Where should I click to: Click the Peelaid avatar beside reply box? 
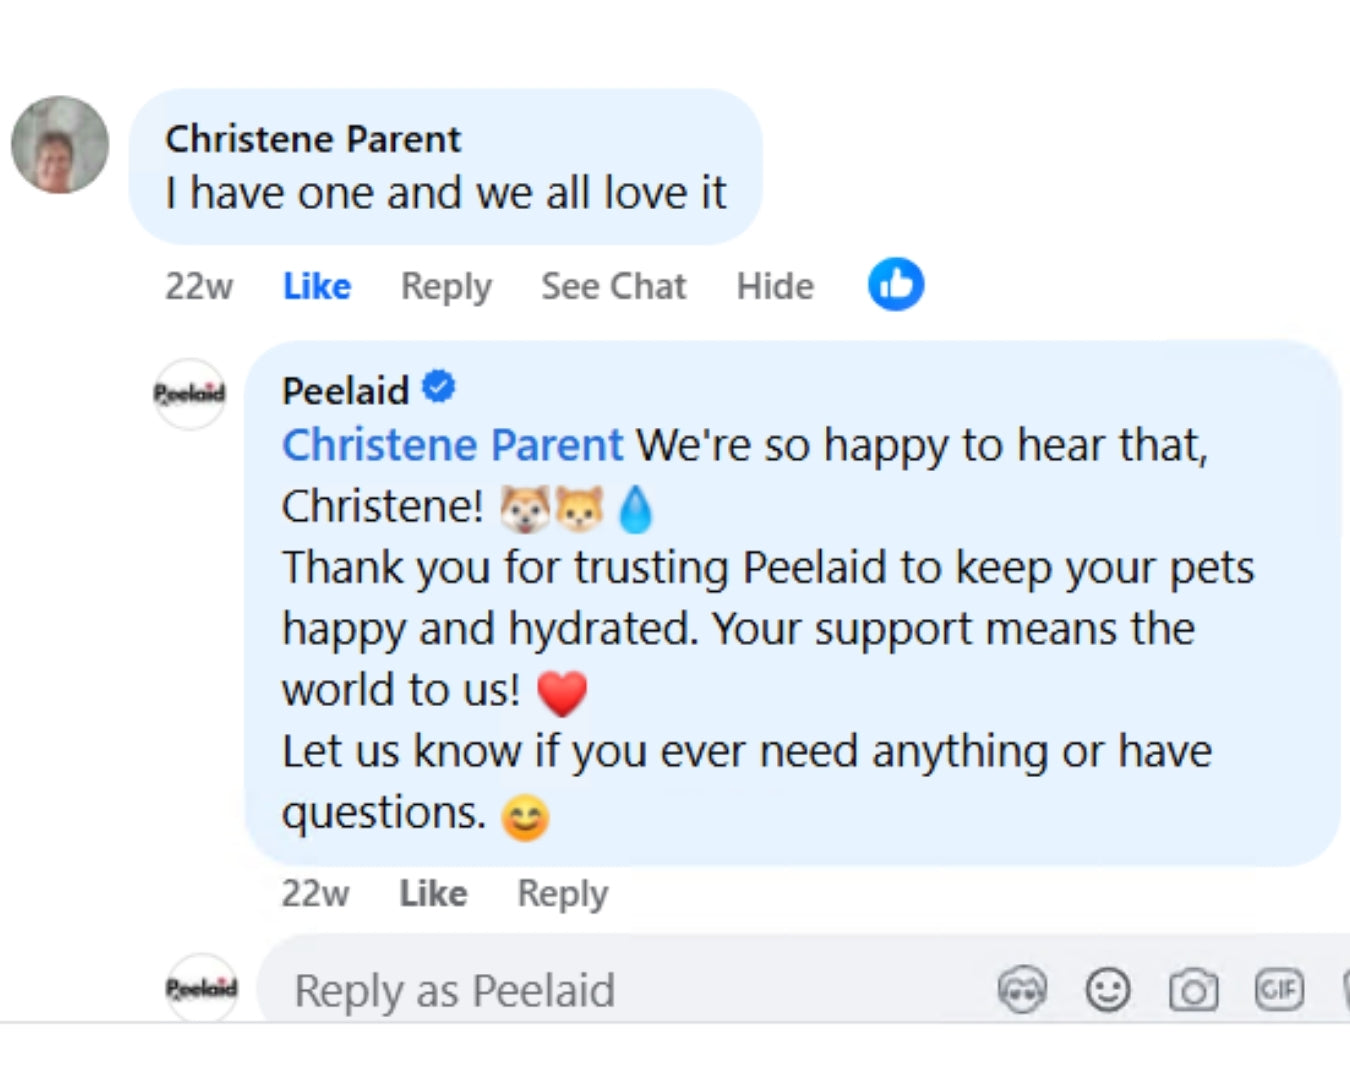(x=201, y=988)
